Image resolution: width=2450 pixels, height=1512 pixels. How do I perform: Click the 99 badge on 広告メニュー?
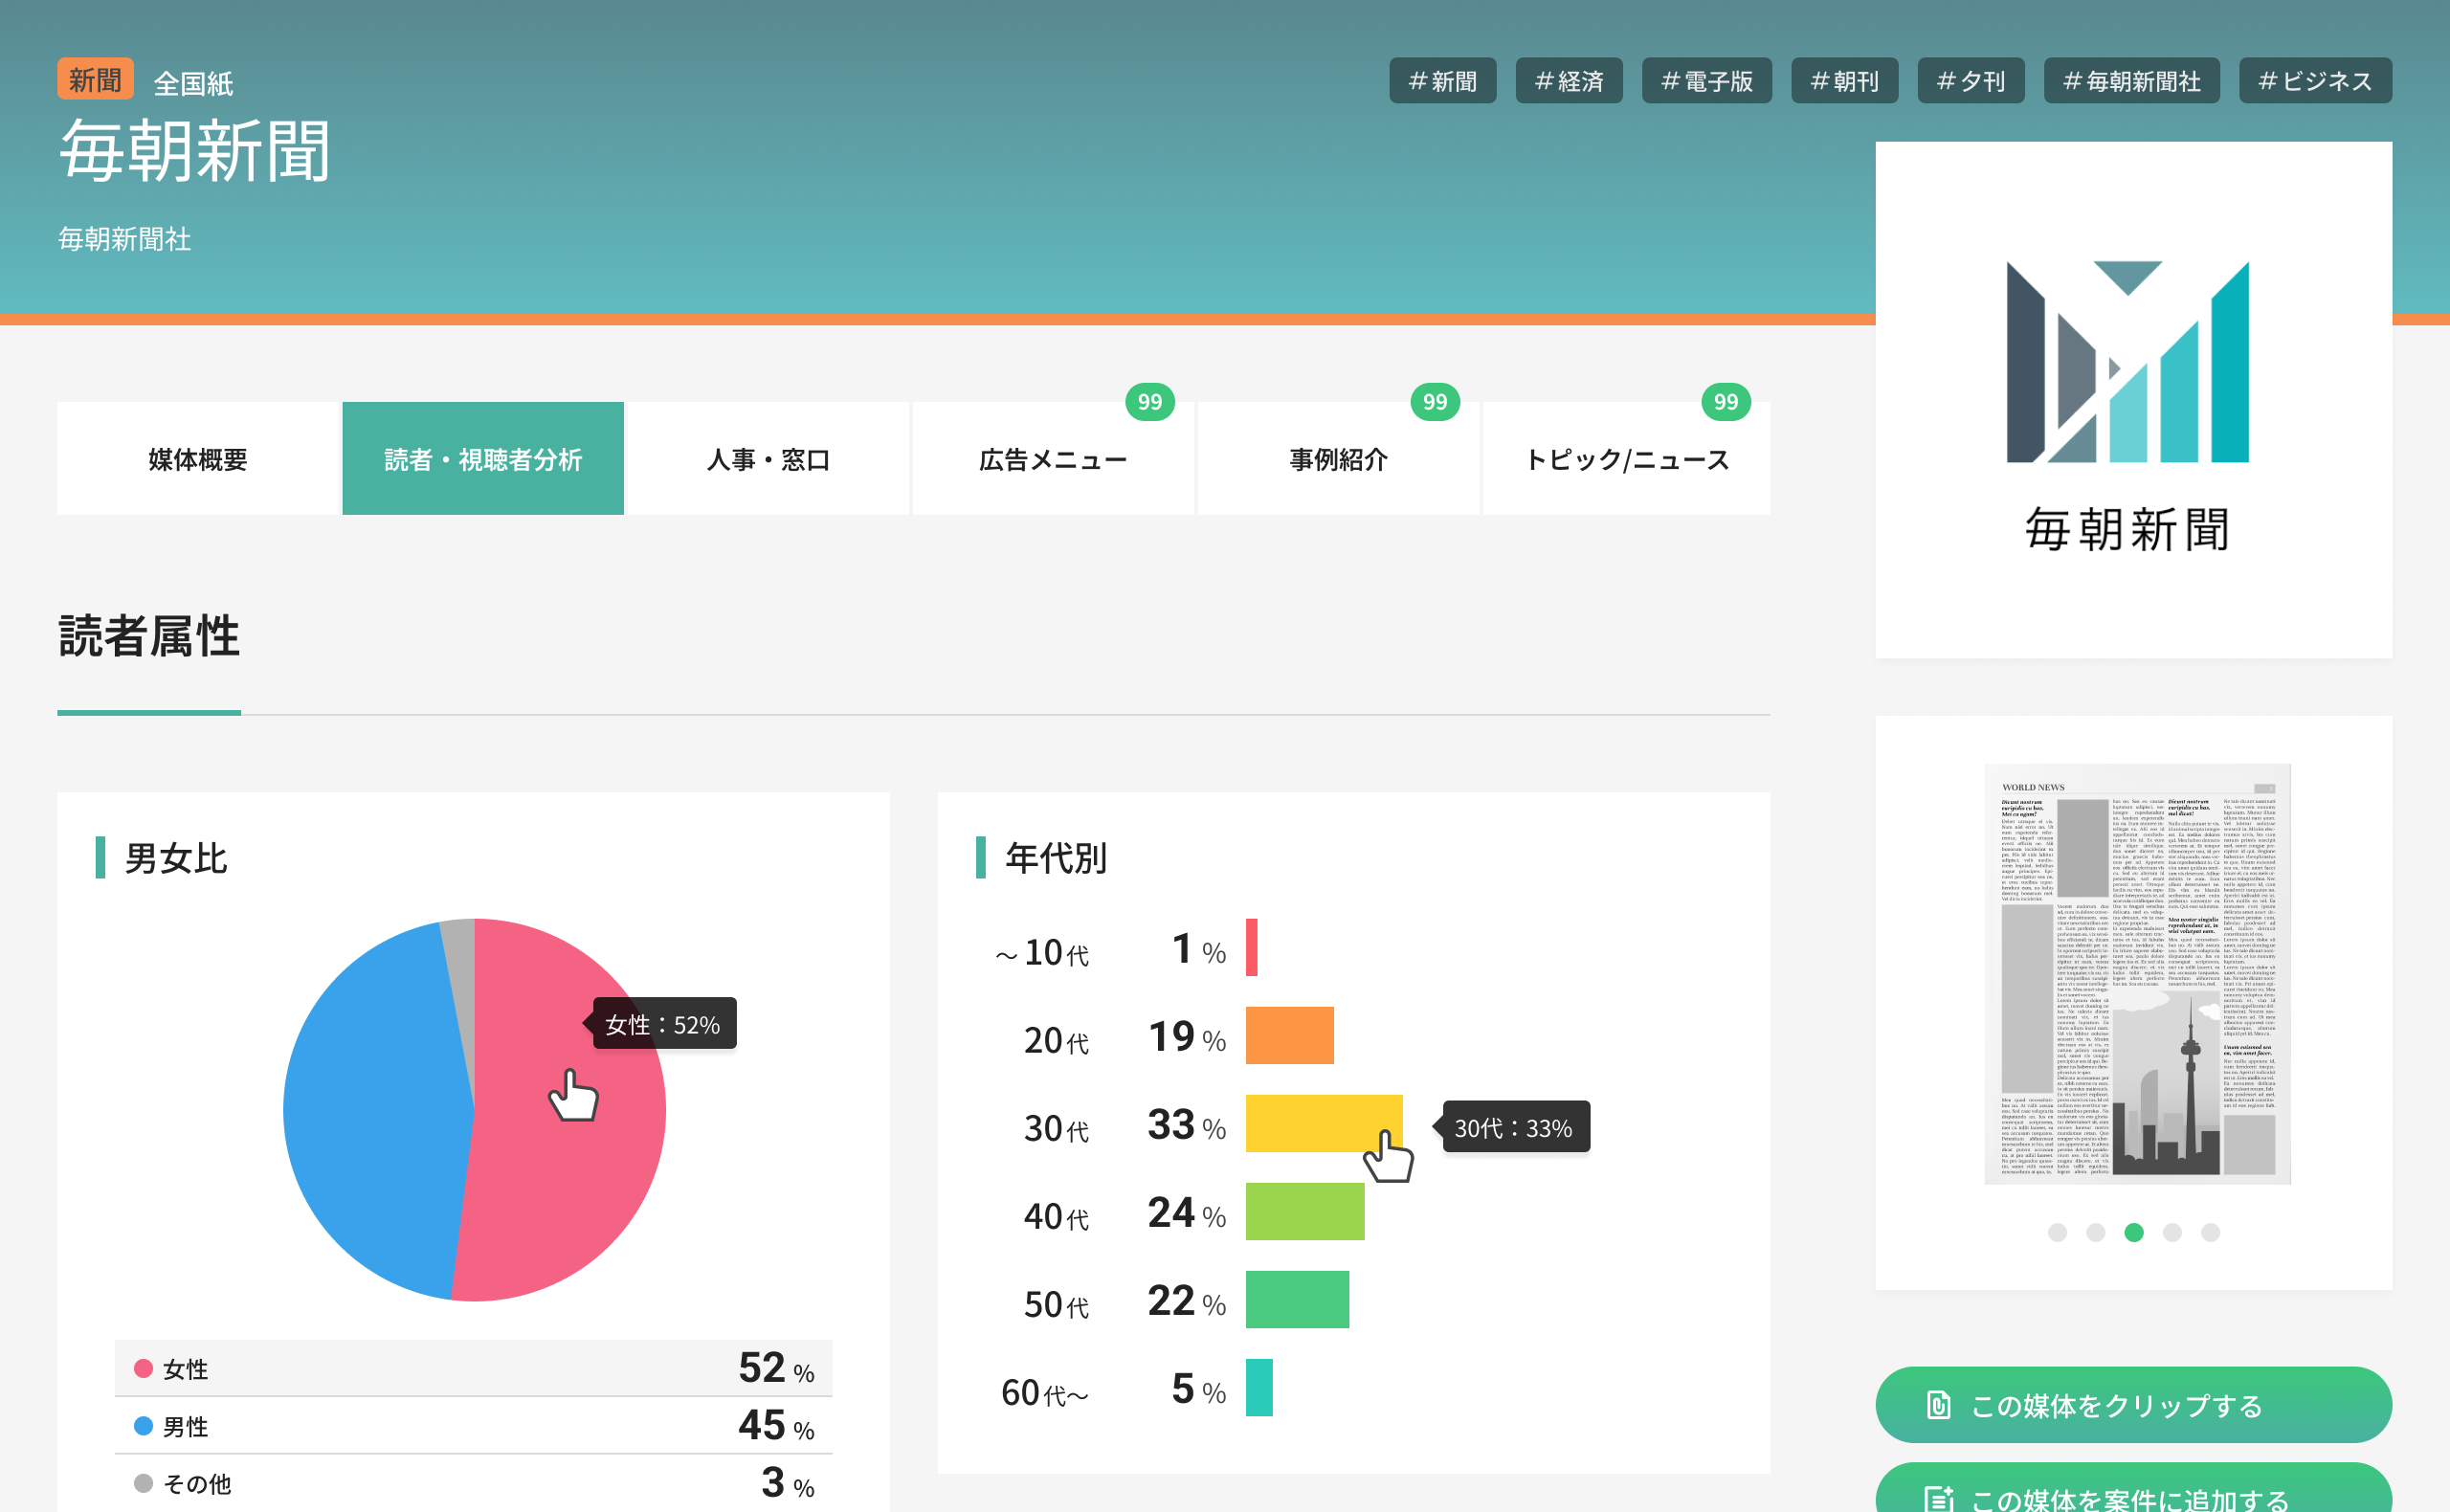(1149, 402)
